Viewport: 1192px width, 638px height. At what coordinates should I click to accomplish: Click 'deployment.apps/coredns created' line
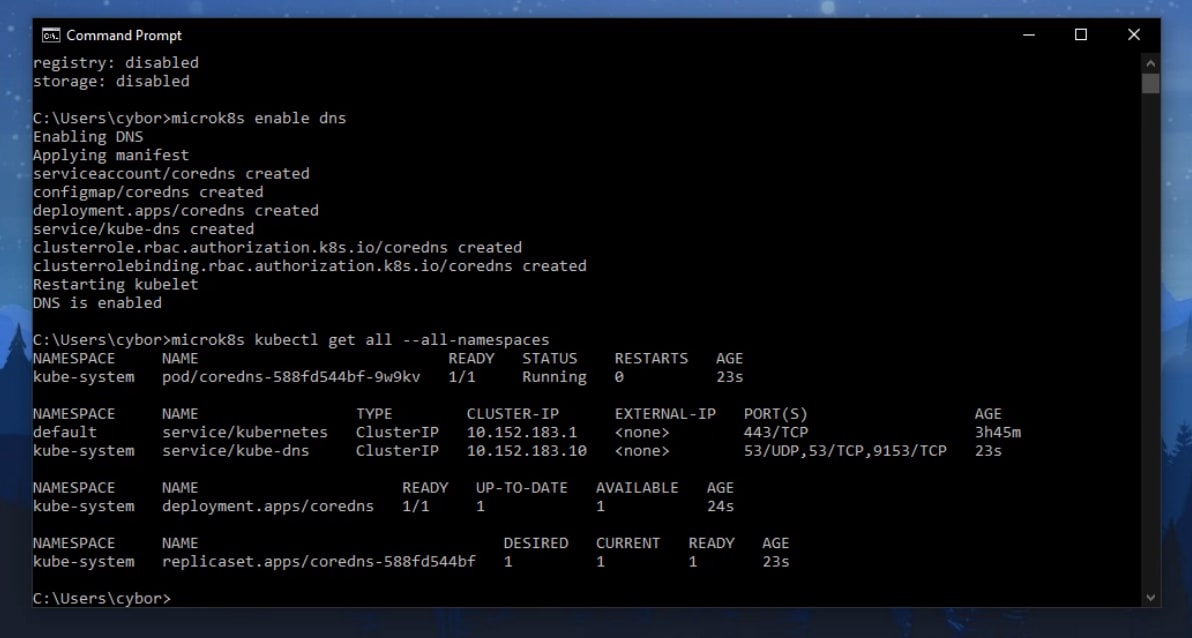[x=176, y=210]
